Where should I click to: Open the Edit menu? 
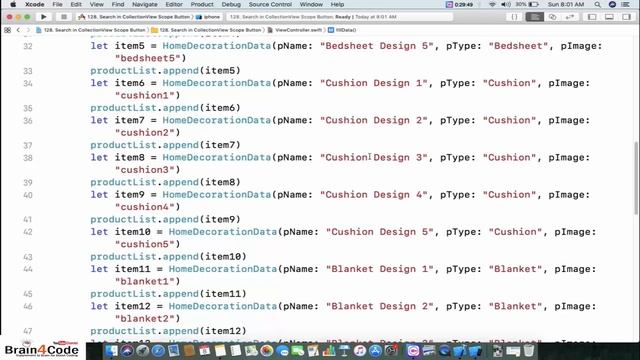pyautogui.click(x=76, y=4)
